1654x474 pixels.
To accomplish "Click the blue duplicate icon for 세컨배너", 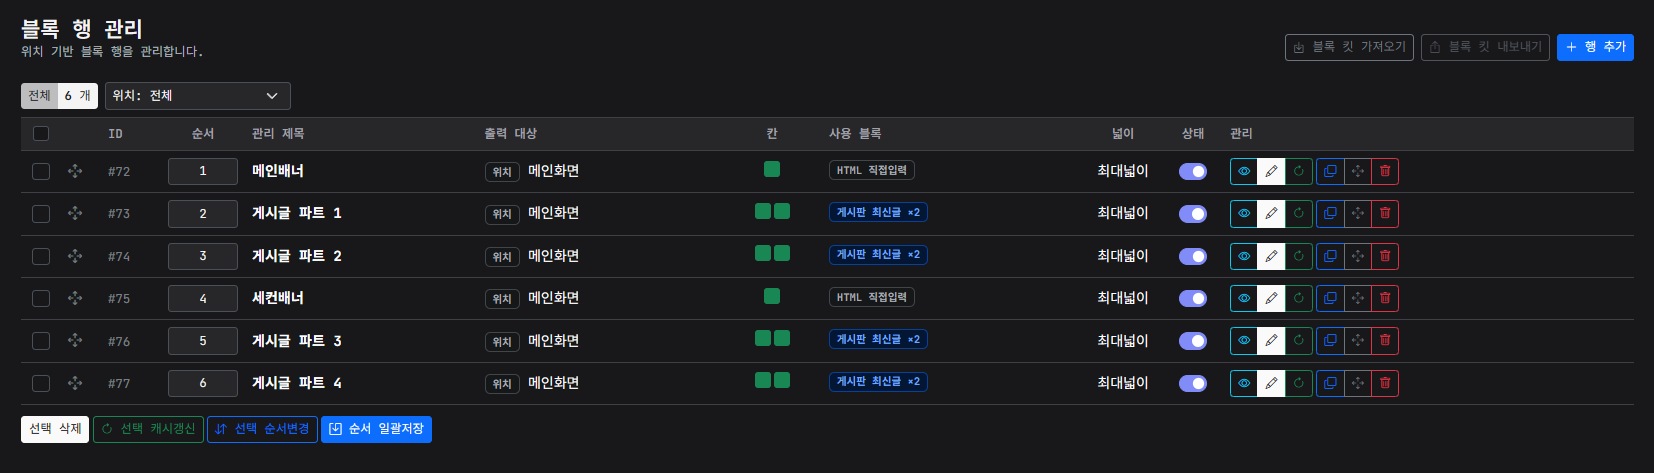I will (x=1330, y=298).
